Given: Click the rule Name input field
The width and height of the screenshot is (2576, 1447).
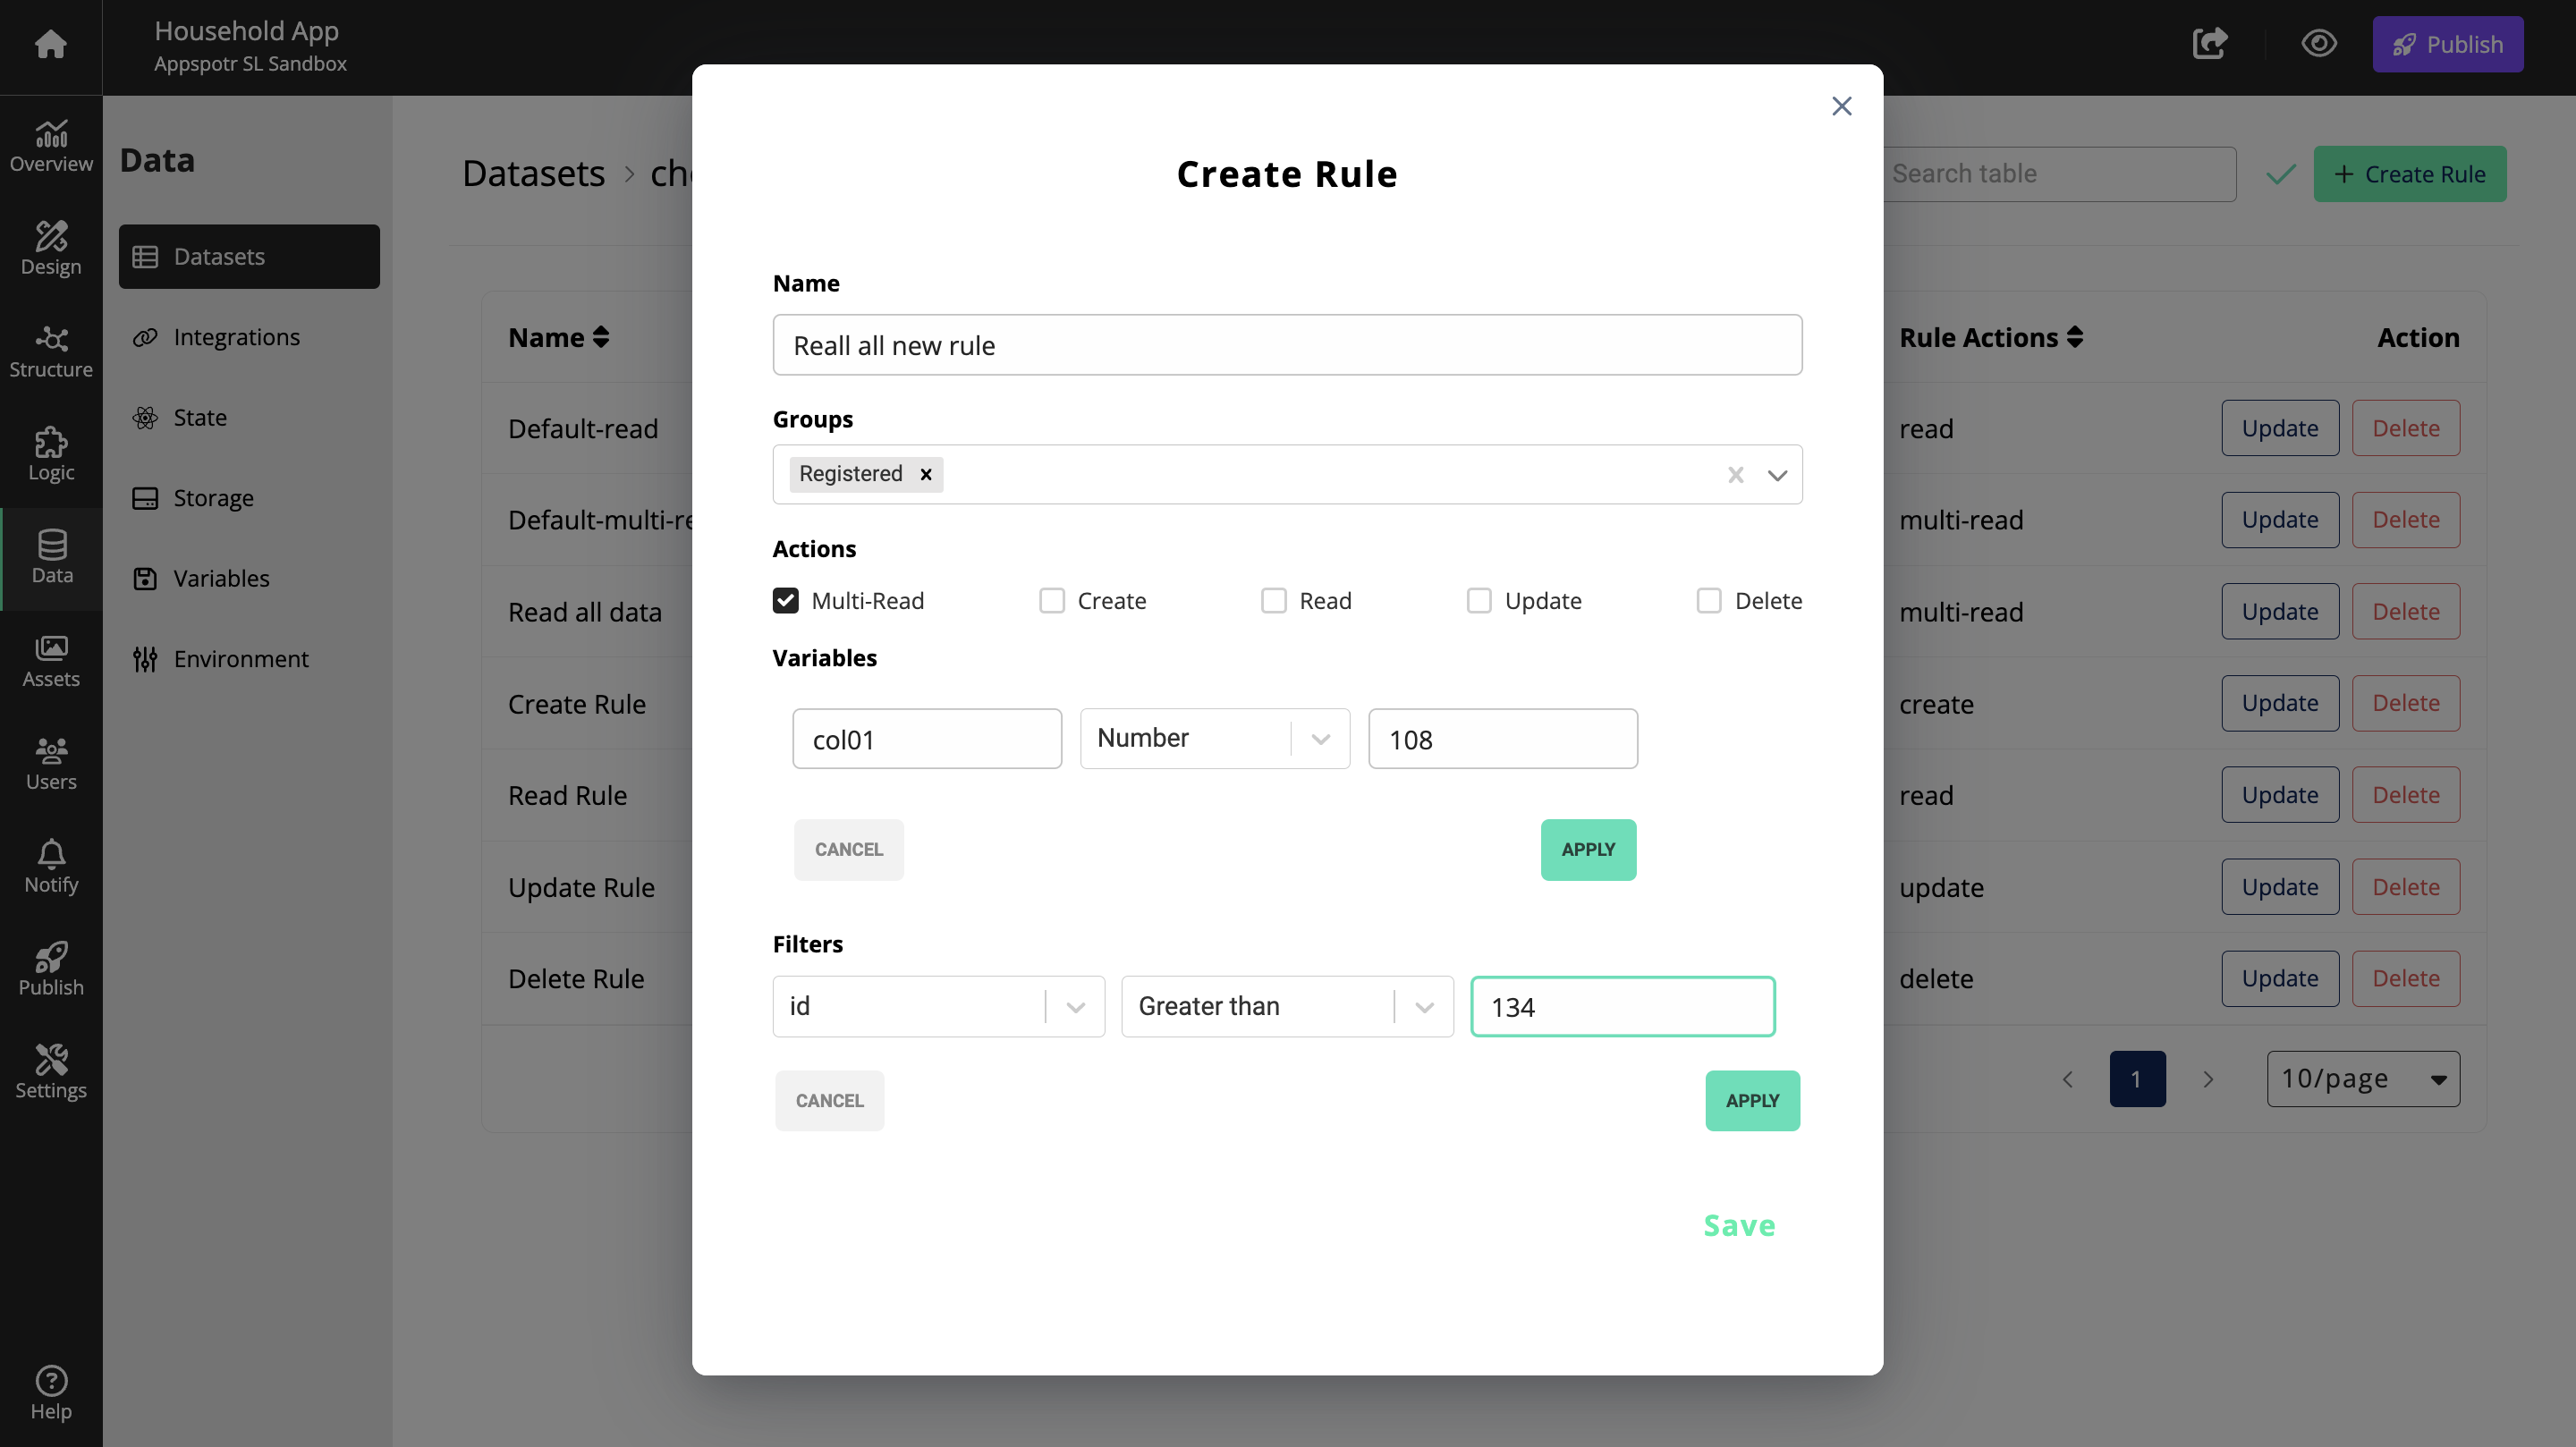Looking at the screenshot, I should [x=1287, y=346].
